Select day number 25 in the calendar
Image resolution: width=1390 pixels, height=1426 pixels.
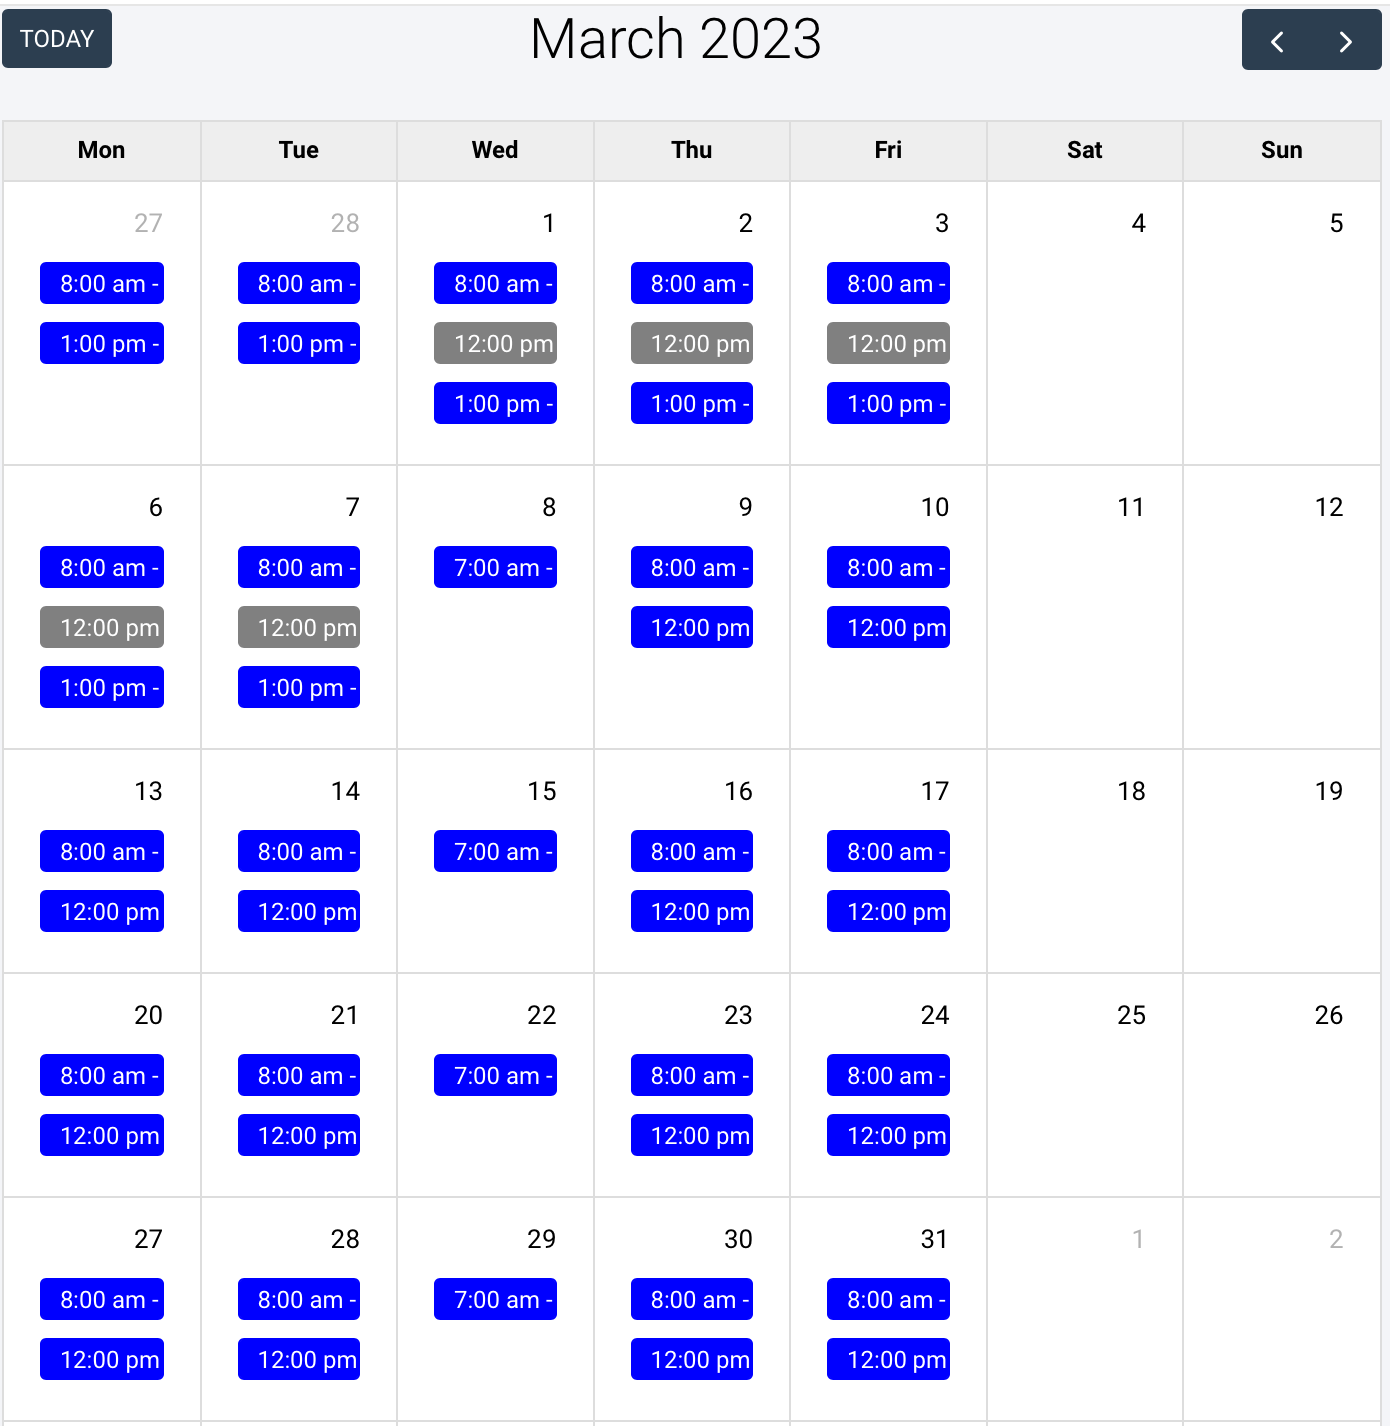click(x=1131, y=1015)
